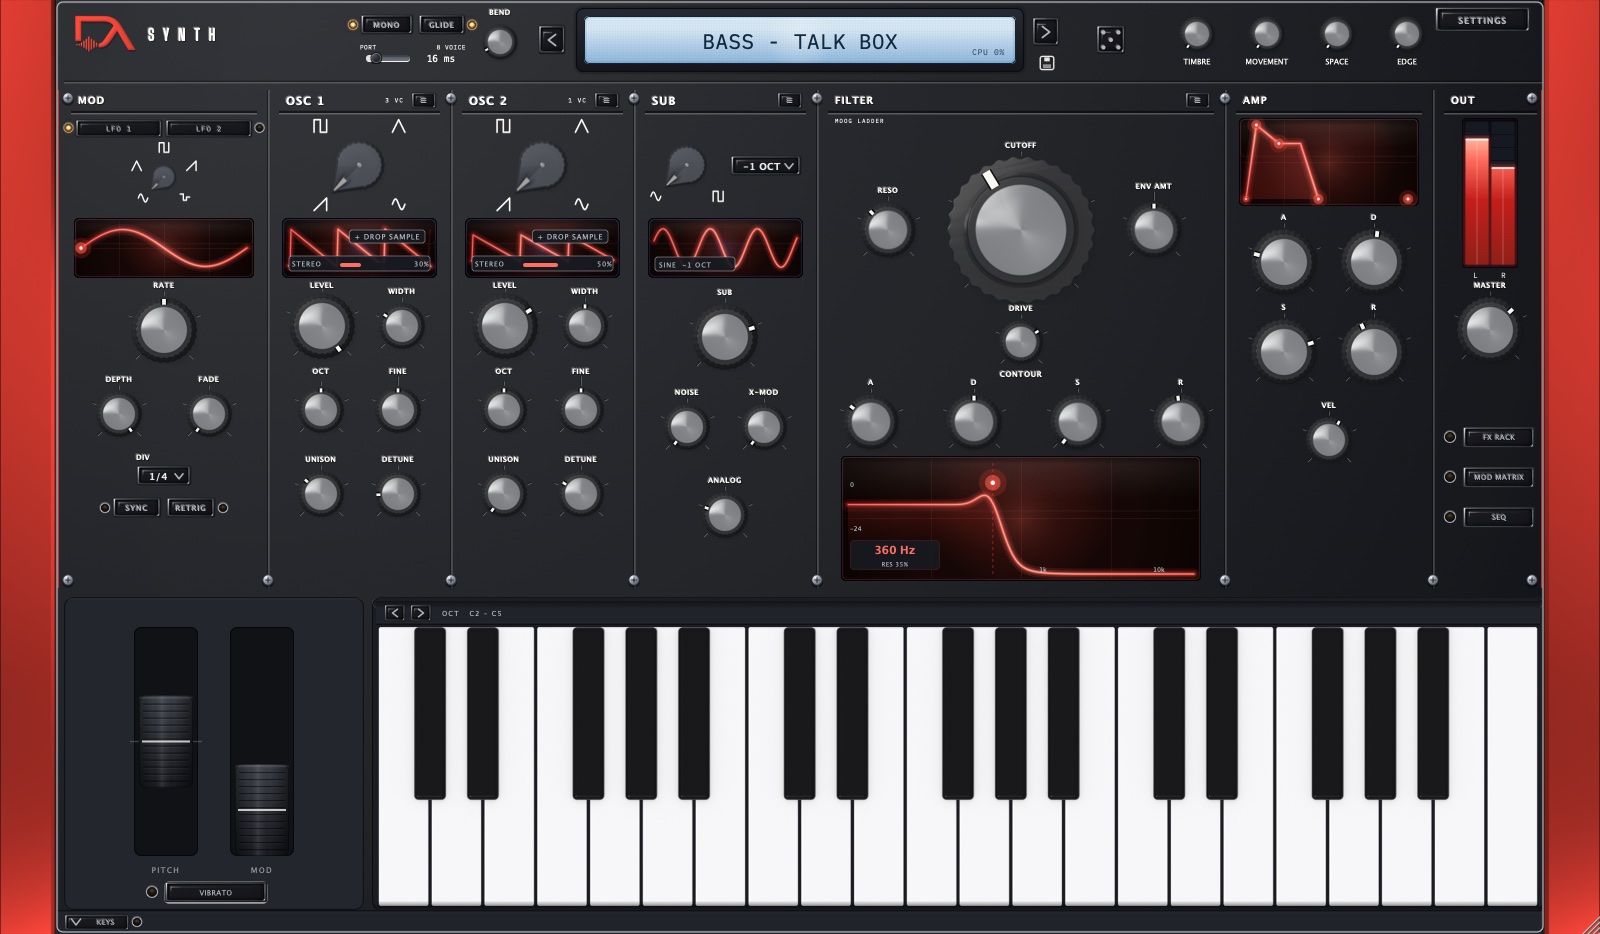Click the filter CUTOFF knob
1600x934 pixels.
(1020, 229)
